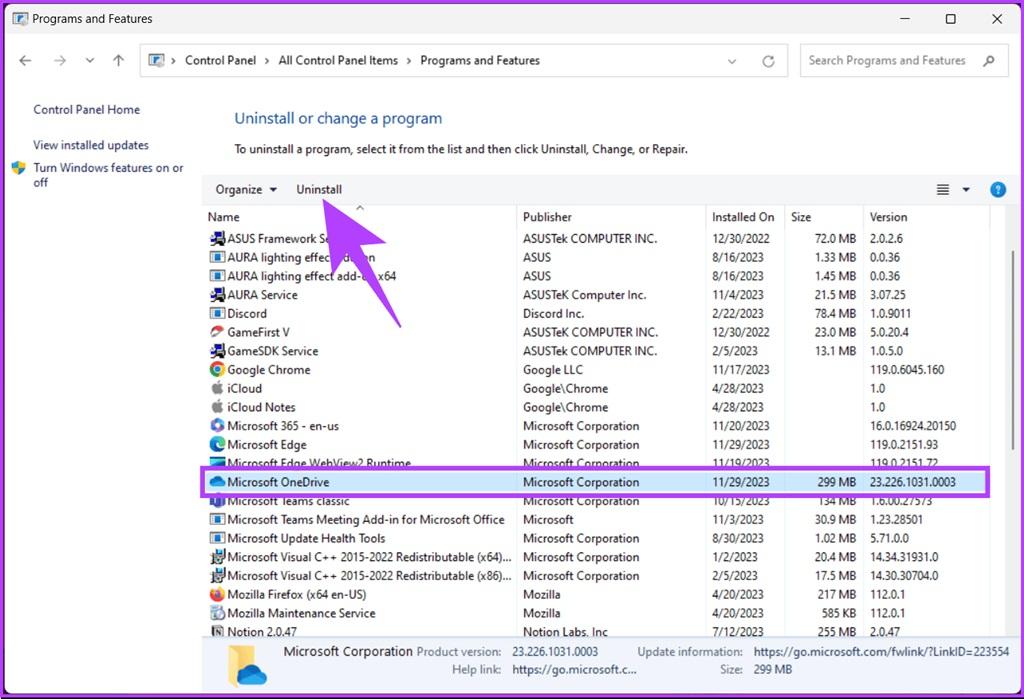1024x699 pixels.
Task: Open the Organize dropdown menu
Action: coord(246,189)
